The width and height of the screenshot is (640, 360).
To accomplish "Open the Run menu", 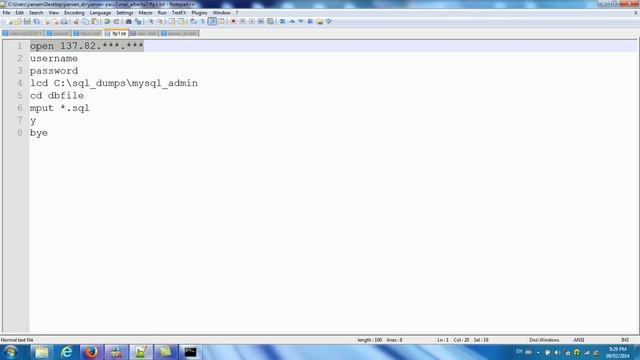I will (x=162, y=13).
